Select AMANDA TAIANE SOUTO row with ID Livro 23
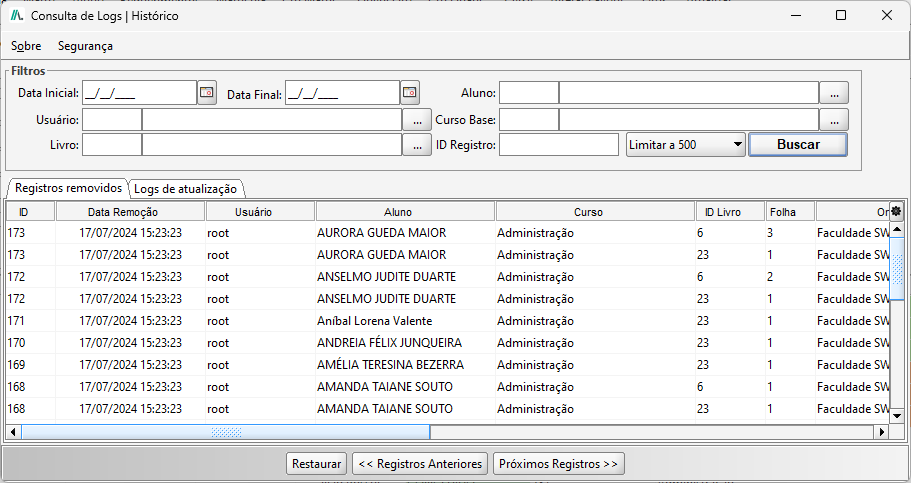This screenshot has width=911, height=483. [x=448, y=409]
